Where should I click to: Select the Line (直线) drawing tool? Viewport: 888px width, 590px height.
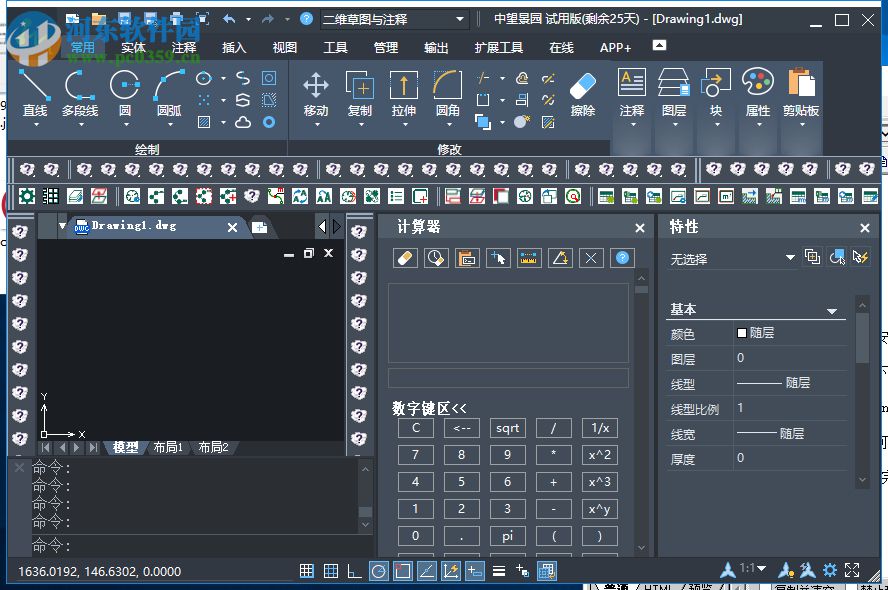coord(35,94)
